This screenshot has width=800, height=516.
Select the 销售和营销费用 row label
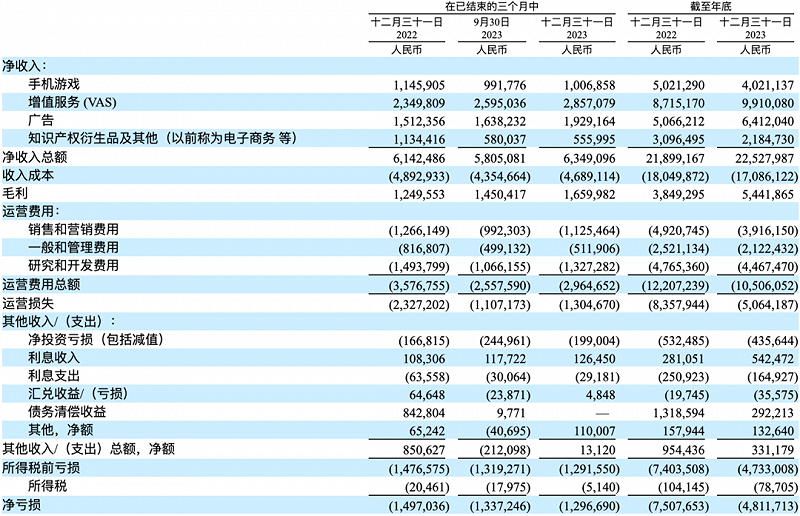pyautogui.click(x=73, y=230)
